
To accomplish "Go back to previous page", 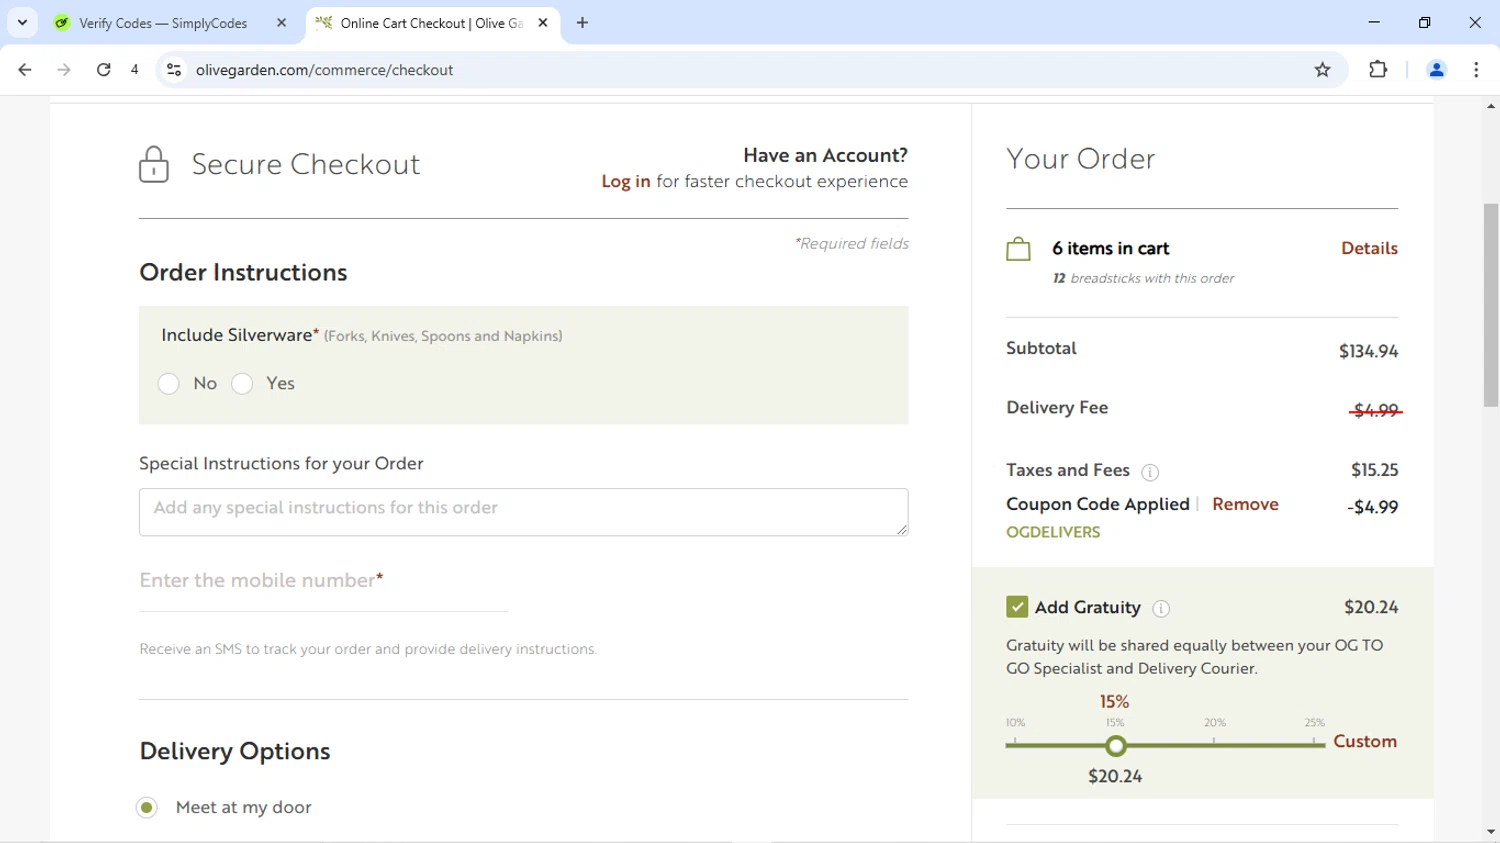I will coord(25,70).
